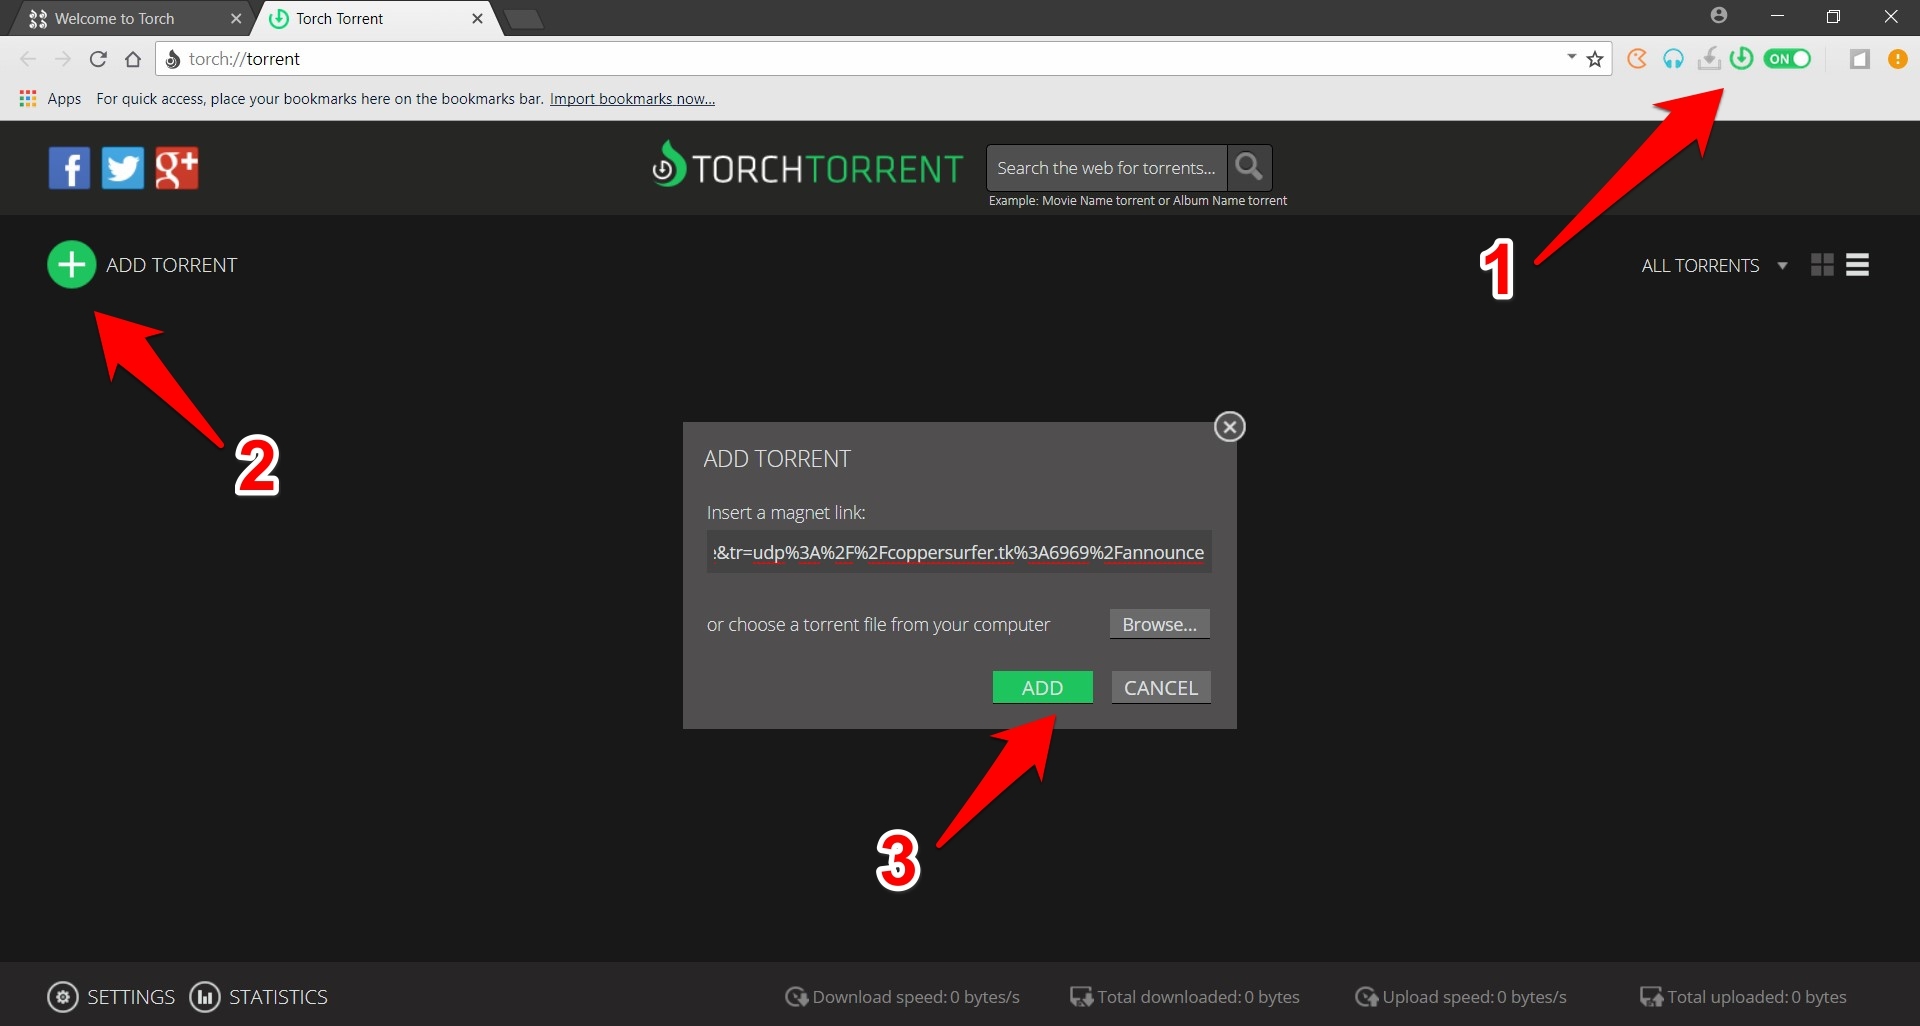The height and width of the screenshot is (1026, 1920).
Task: Click Browse to choose torrent file
Action: 1160,624
